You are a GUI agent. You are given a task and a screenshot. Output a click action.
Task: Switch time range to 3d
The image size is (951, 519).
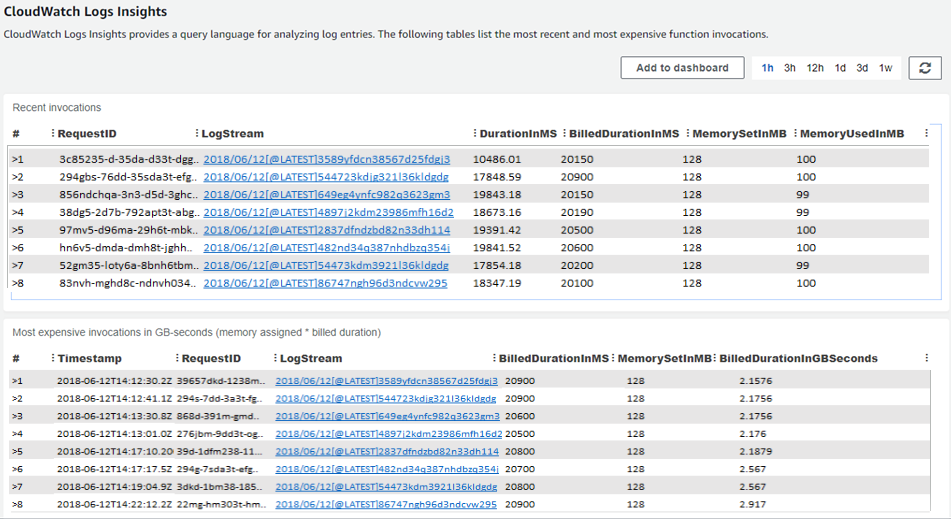pyautogui.click(x=862, y=68)
